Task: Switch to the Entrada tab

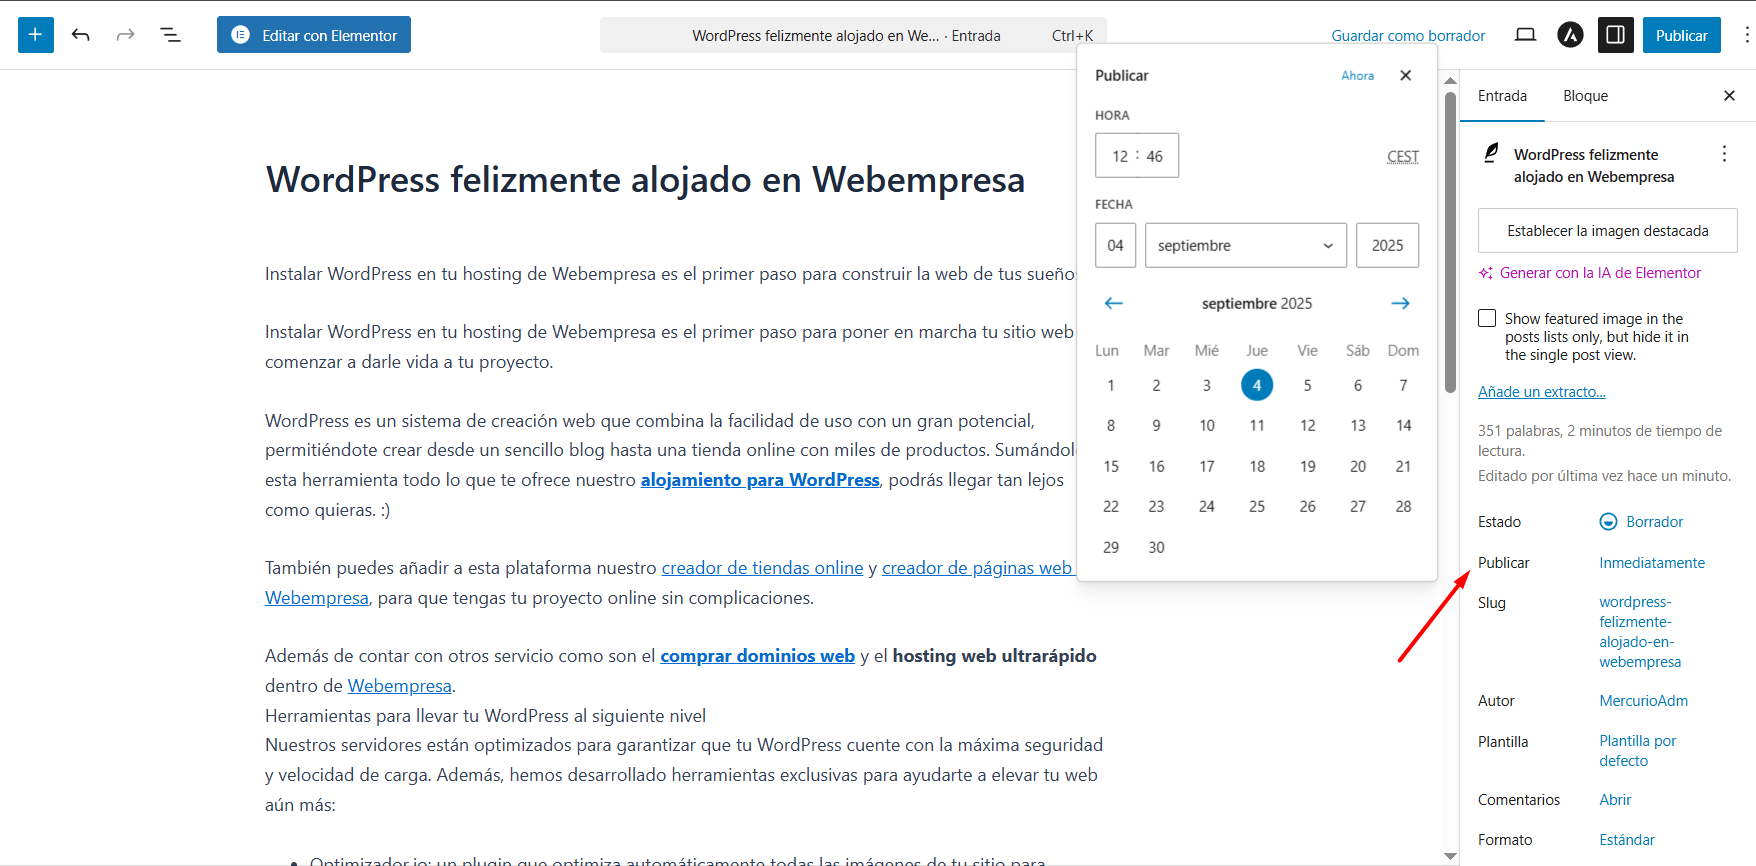Action: coord(1502,96)
